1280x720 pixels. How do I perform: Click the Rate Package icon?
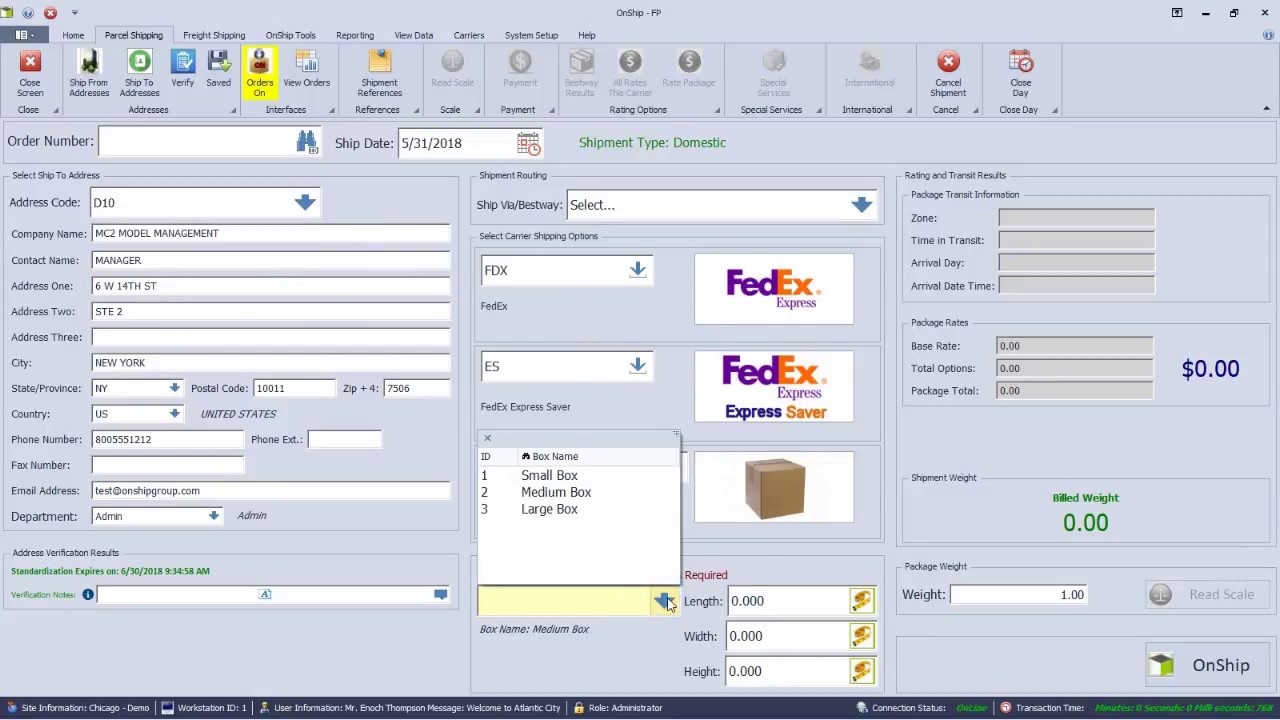[x=689, y=70]
